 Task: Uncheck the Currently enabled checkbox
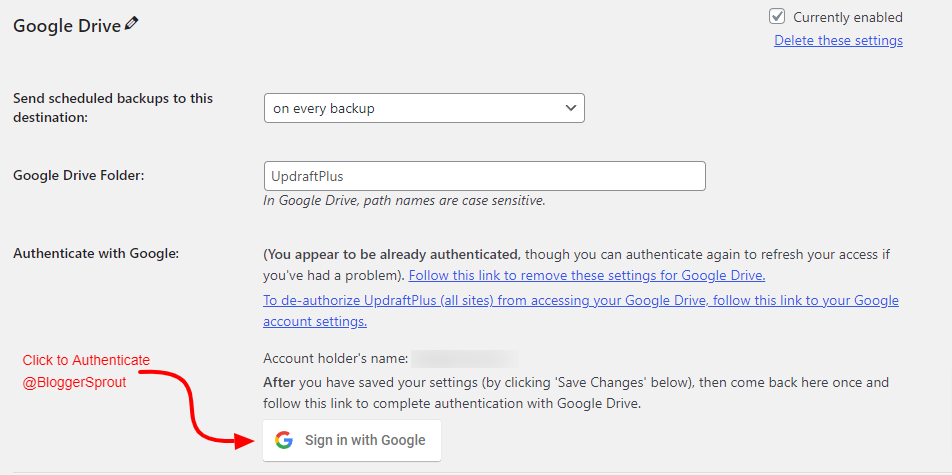pos(777,17)
